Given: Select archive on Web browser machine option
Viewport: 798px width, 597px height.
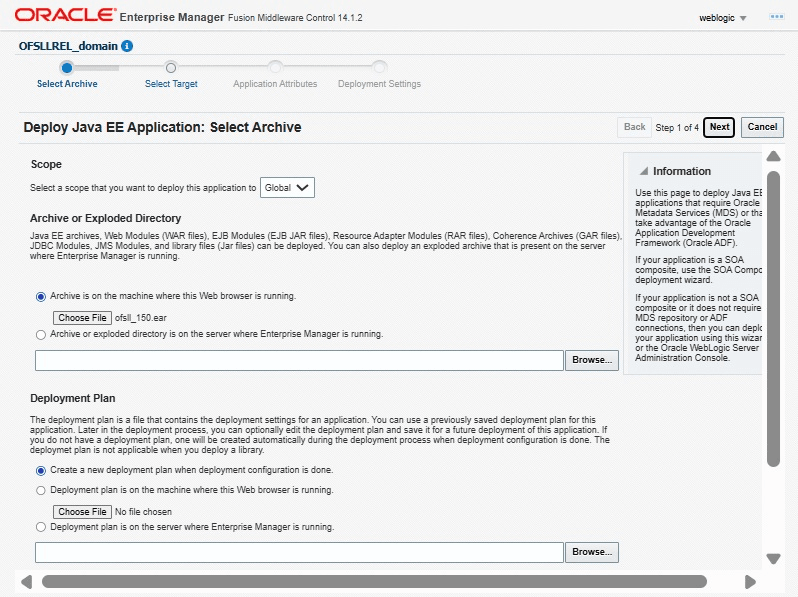Looking at the screenshot, I should coord(41,297).
